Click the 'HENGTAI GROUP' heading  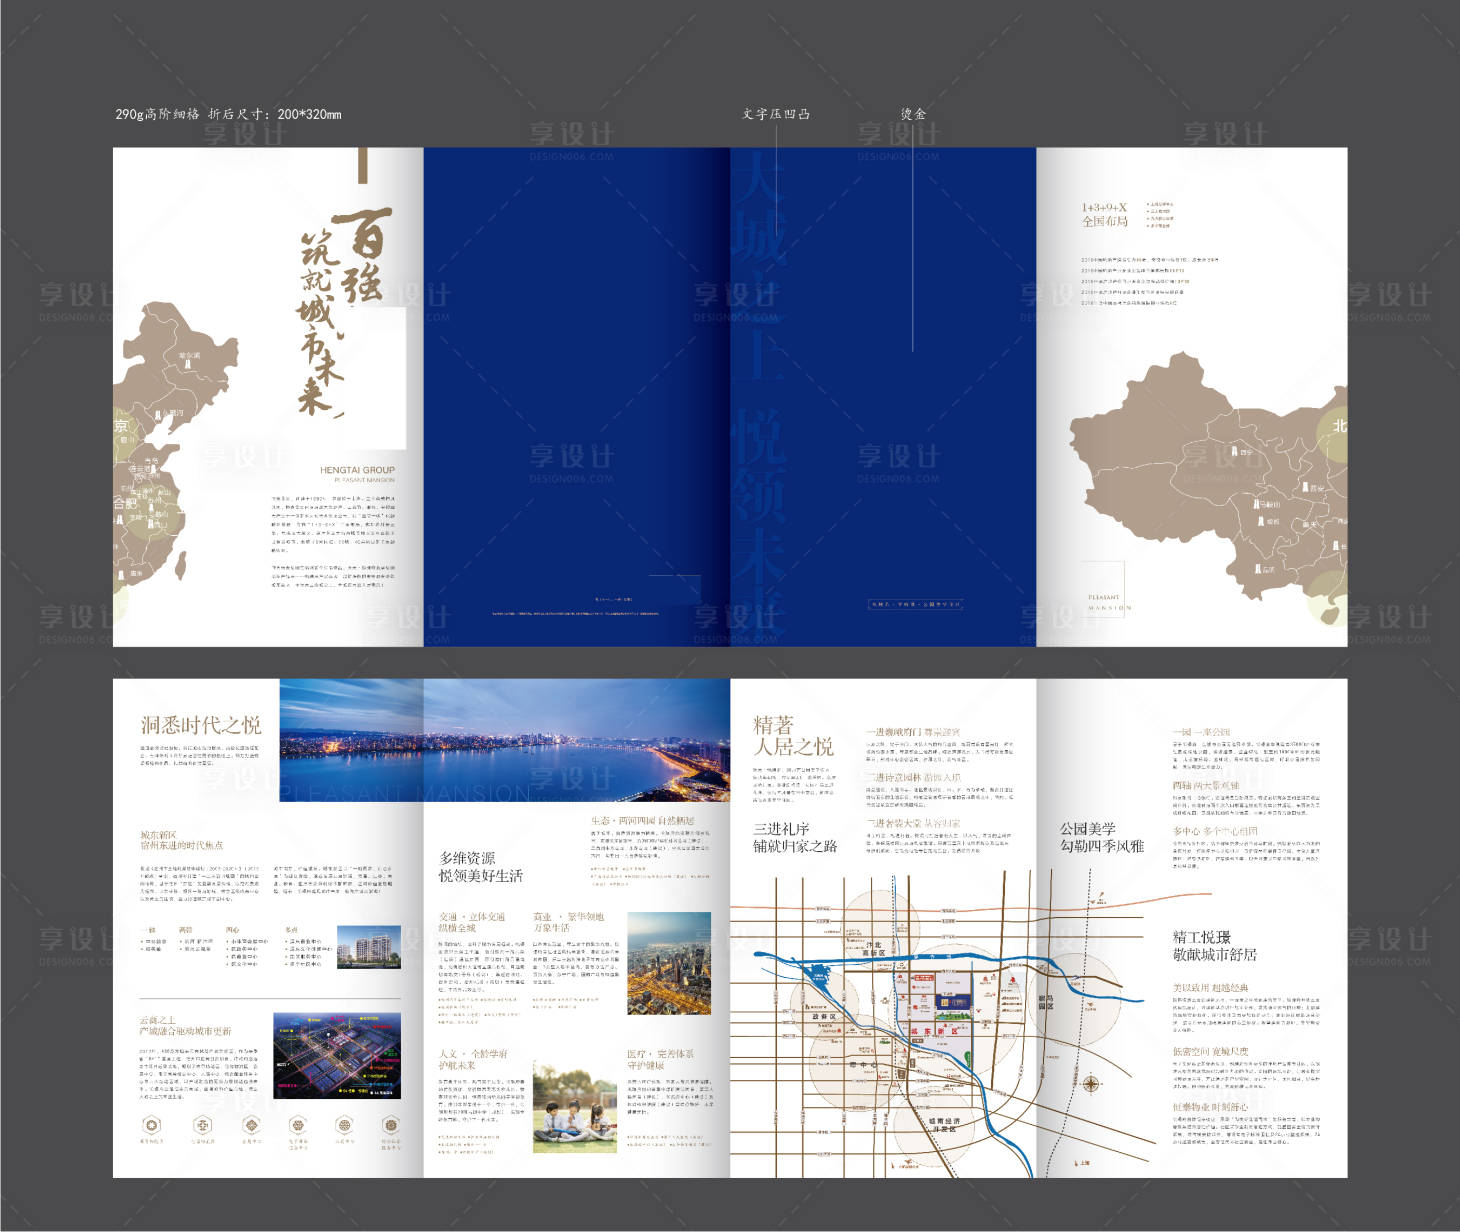point(357,470)
